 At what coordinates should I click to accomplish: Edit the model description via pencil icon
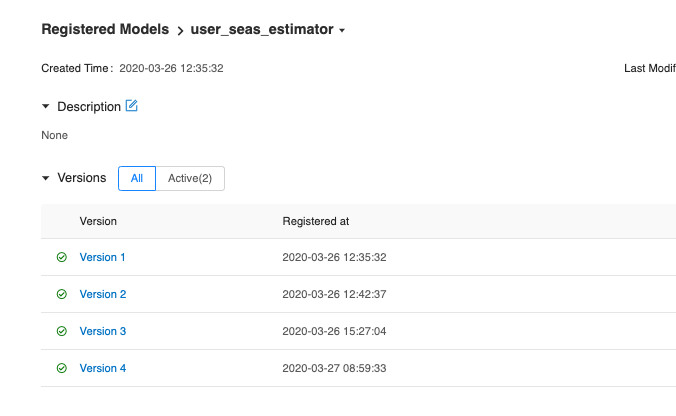131,106
